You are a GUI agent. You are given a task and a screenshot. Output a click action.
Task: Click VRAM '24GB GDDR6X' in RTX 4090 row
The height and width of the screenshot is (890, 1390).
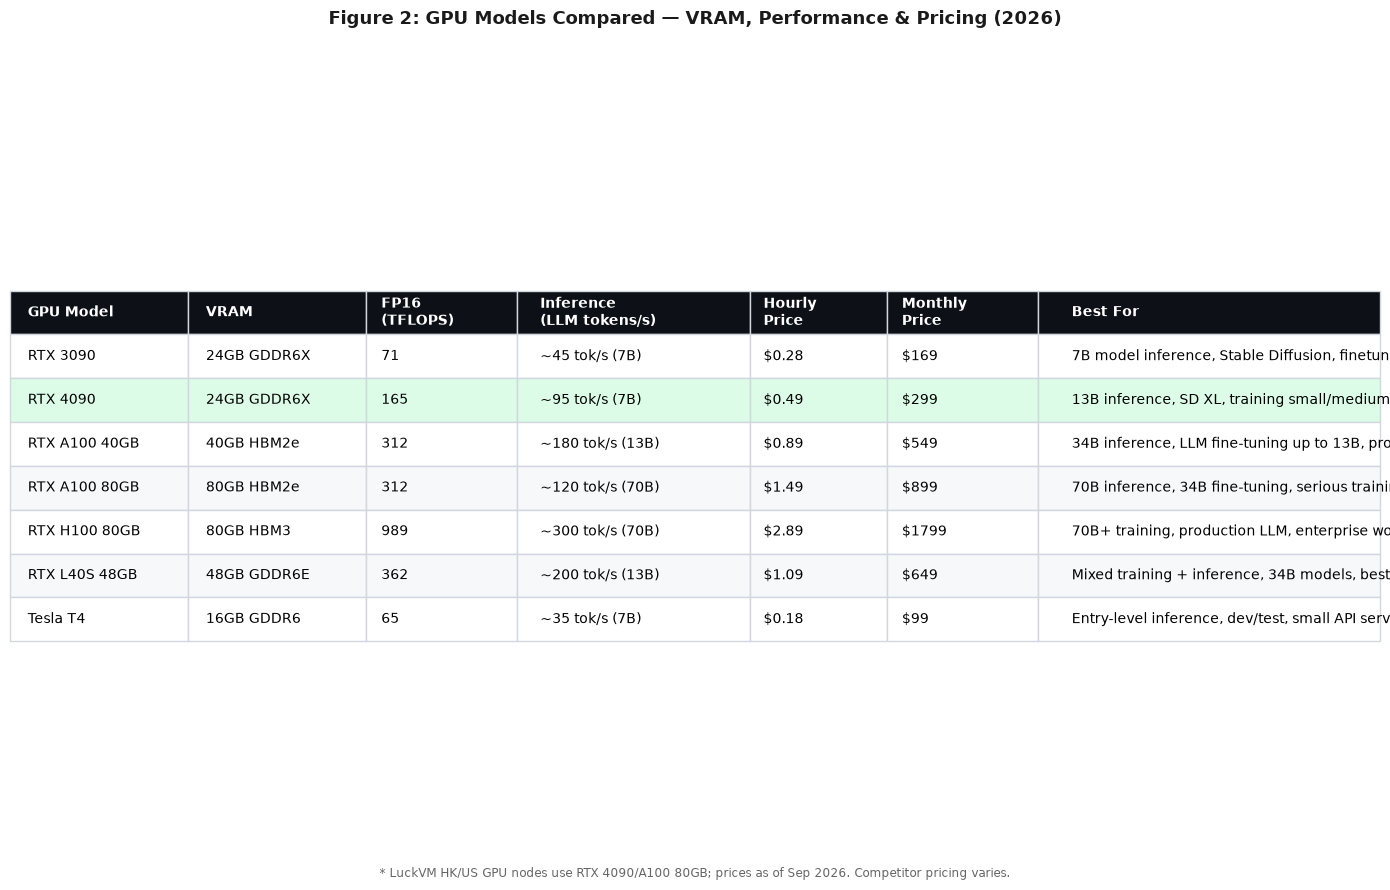coord(277,400)
